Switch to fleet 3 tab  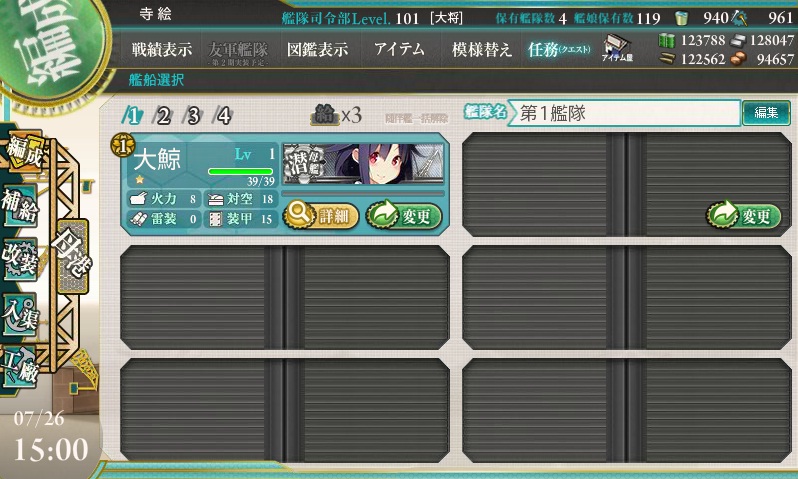pyautogui.click(x=193, y=116)
